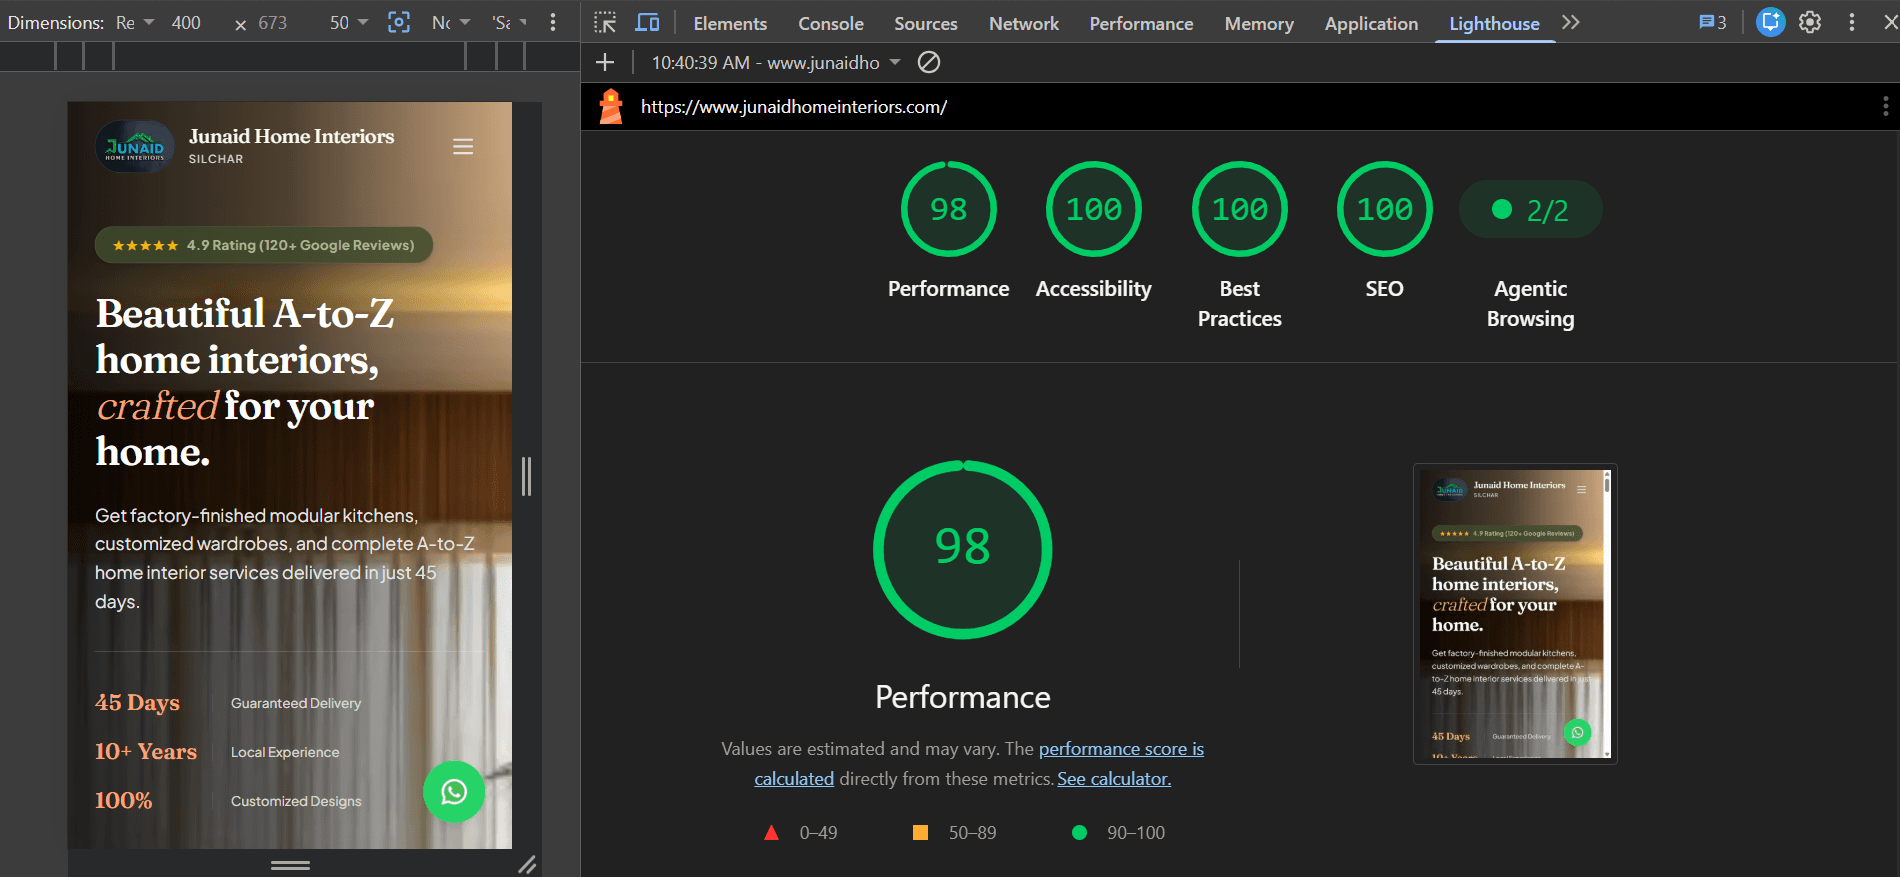Open the report selector dropdown 10:40:39 AM

(776, 63)
